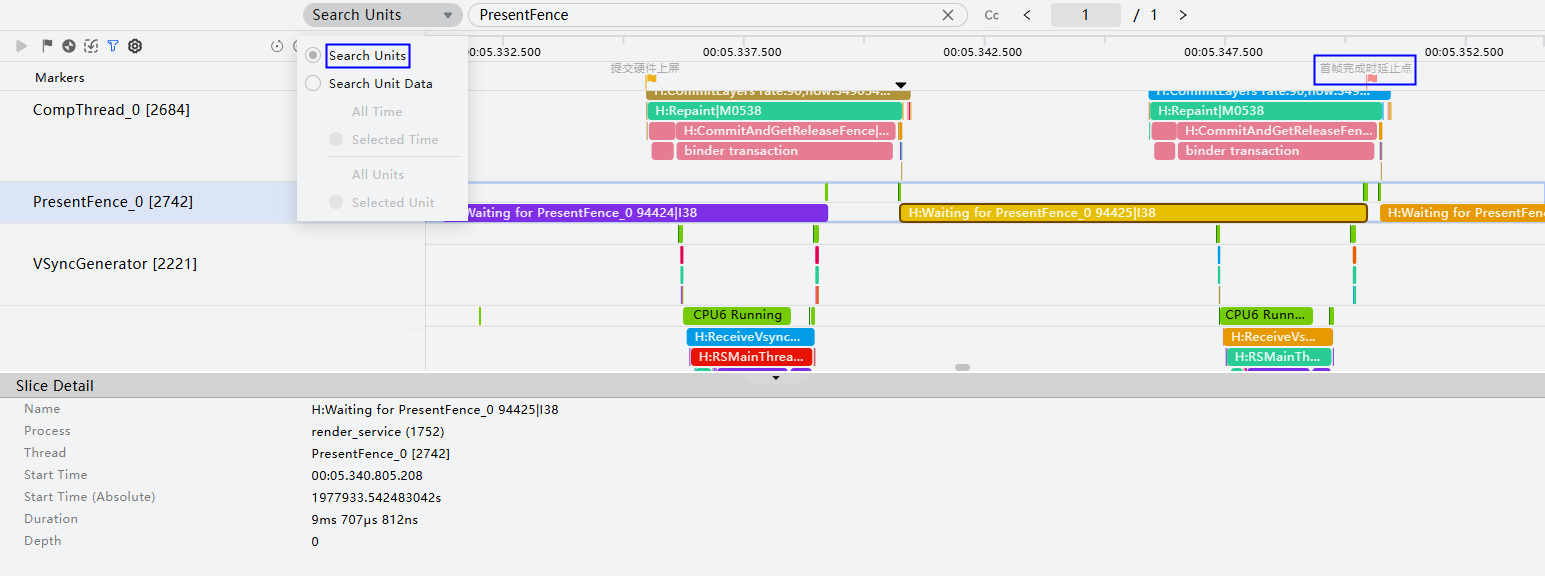Viewport: 1545px width, 576px height.
Task: Go to the next search result
Action: 1183,15
